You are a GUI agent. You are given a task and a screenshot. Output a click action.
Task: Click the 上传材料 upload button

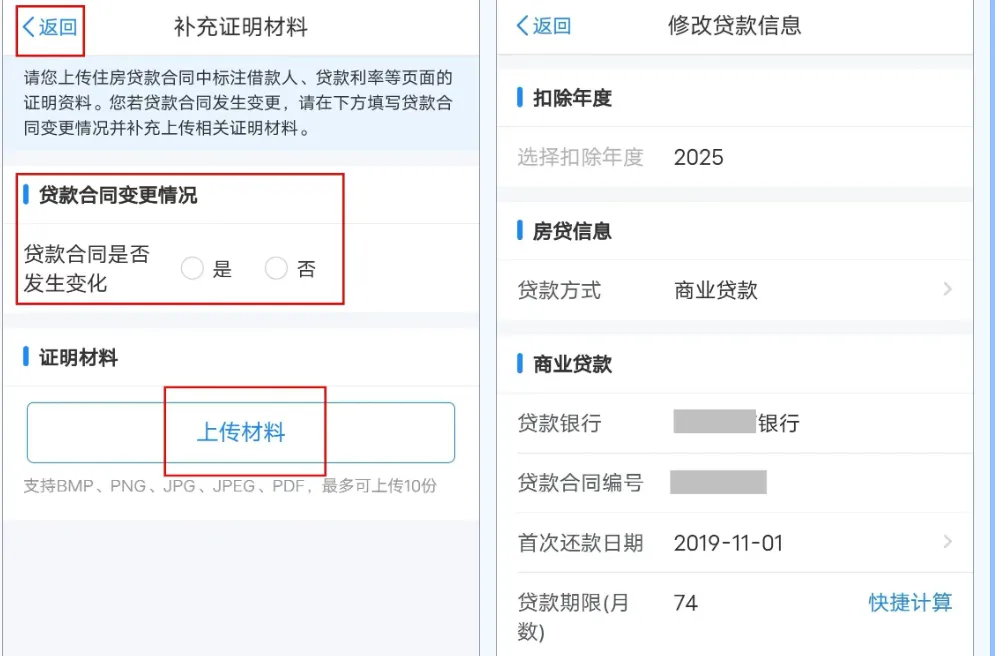tap(241, 432)
